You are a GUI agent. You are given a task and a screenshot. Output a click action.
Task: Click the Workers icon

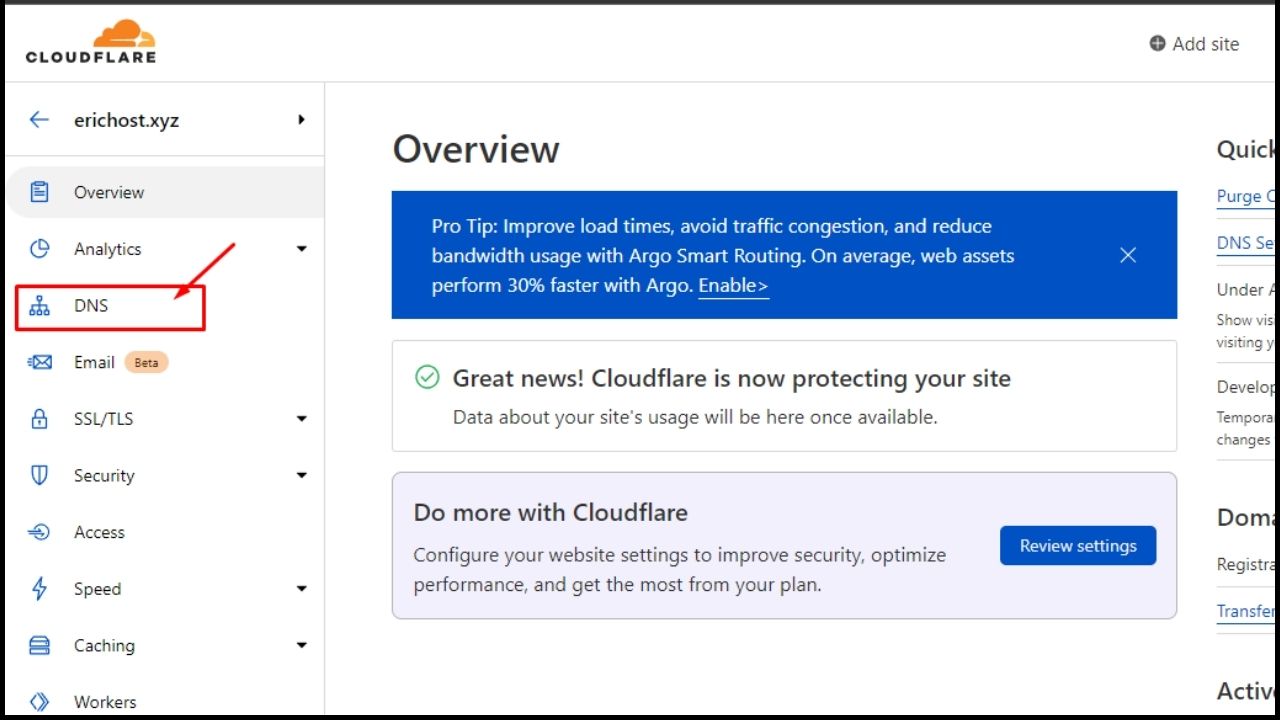coord(39,701)
